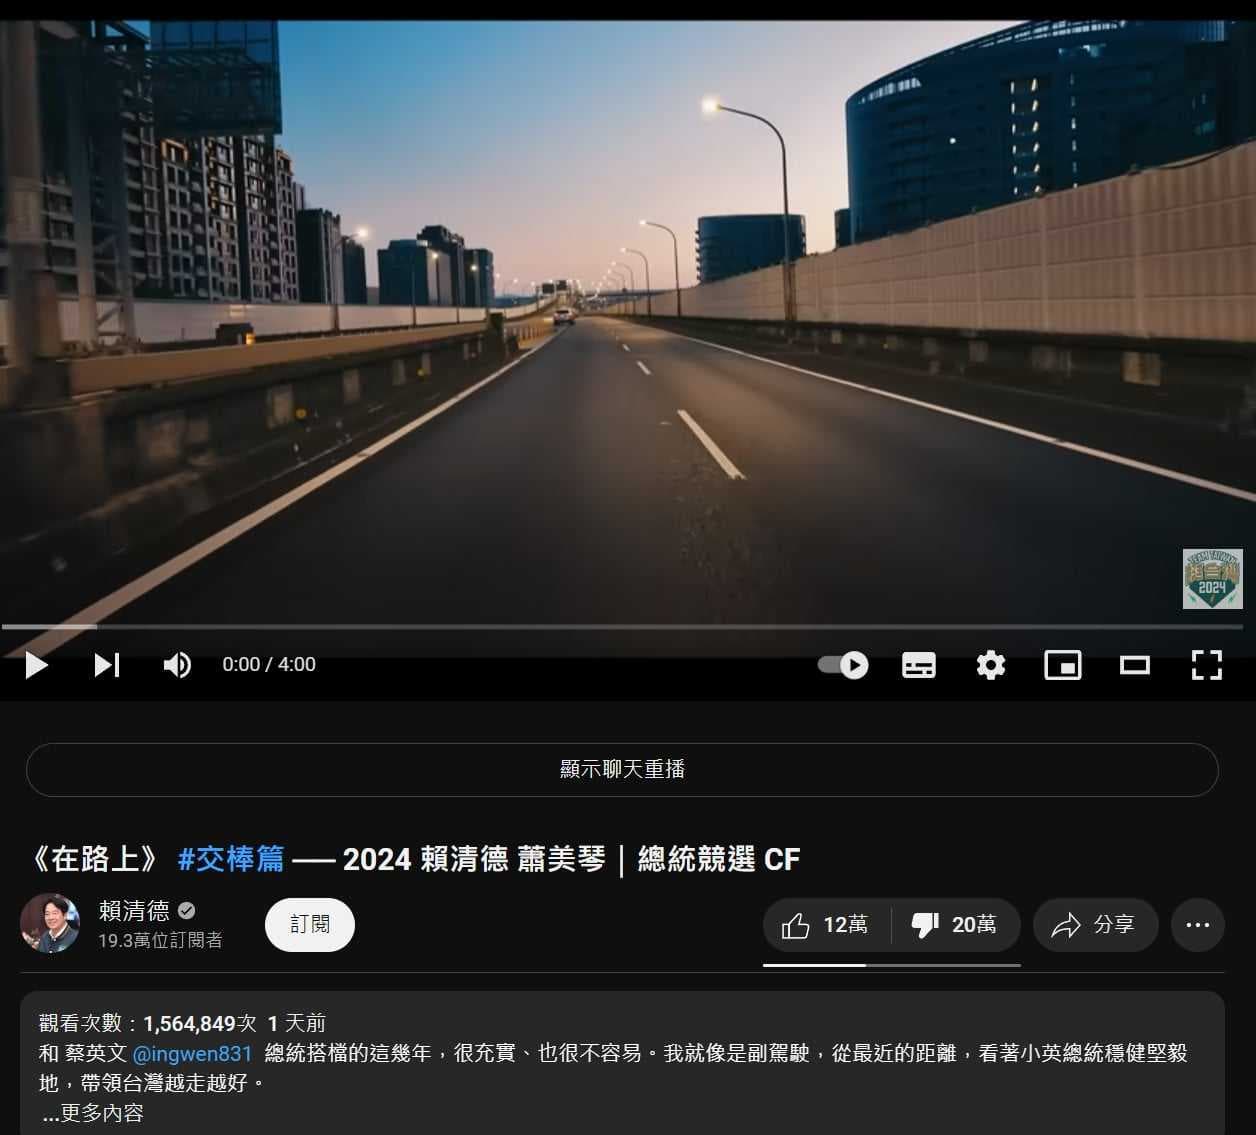Seek on the video progress bar

point(622,627)
